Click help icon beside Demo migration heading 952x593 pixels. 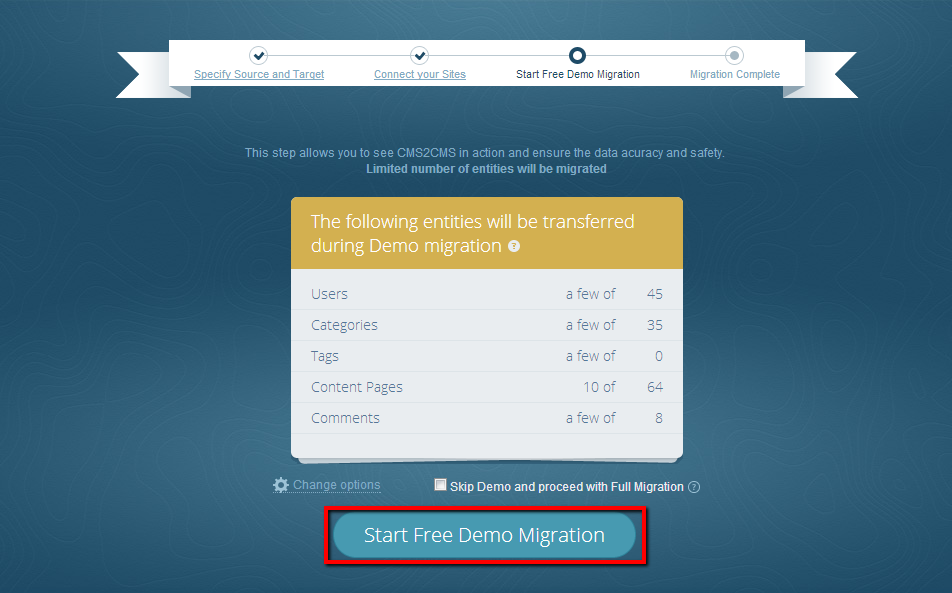(514, 246)
